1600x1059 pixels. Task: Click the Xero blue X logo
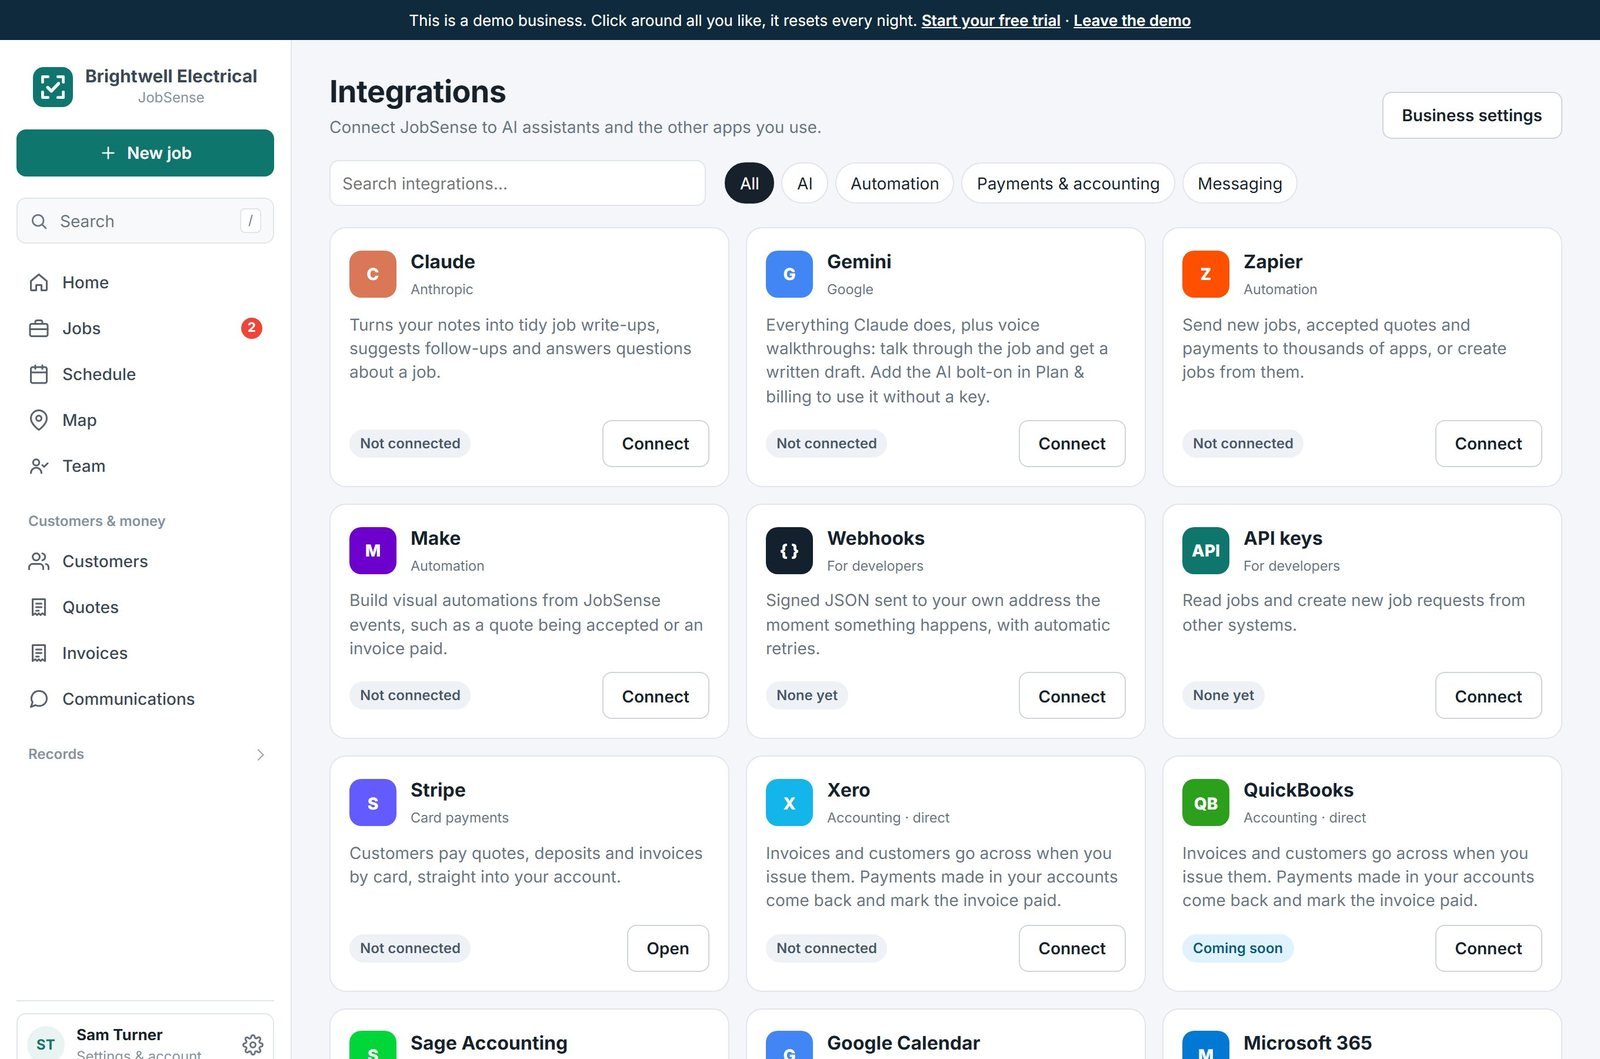pyautogui.click(x=789, y=803)
